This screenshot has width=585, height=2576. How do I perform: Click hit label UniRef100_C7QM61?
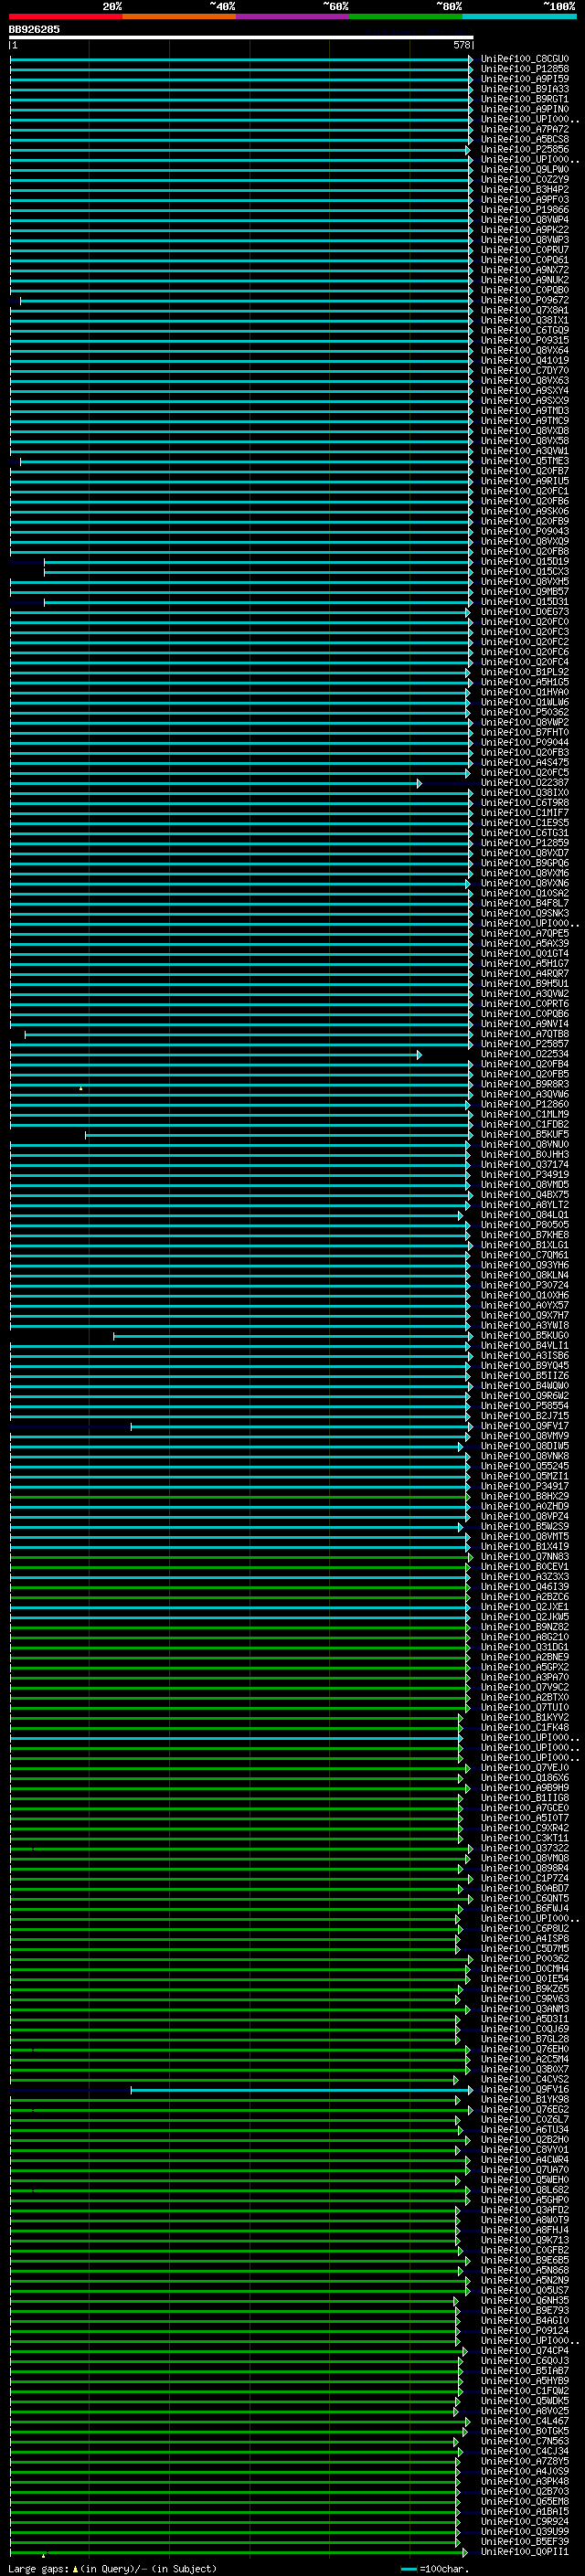coord(524,1255)
